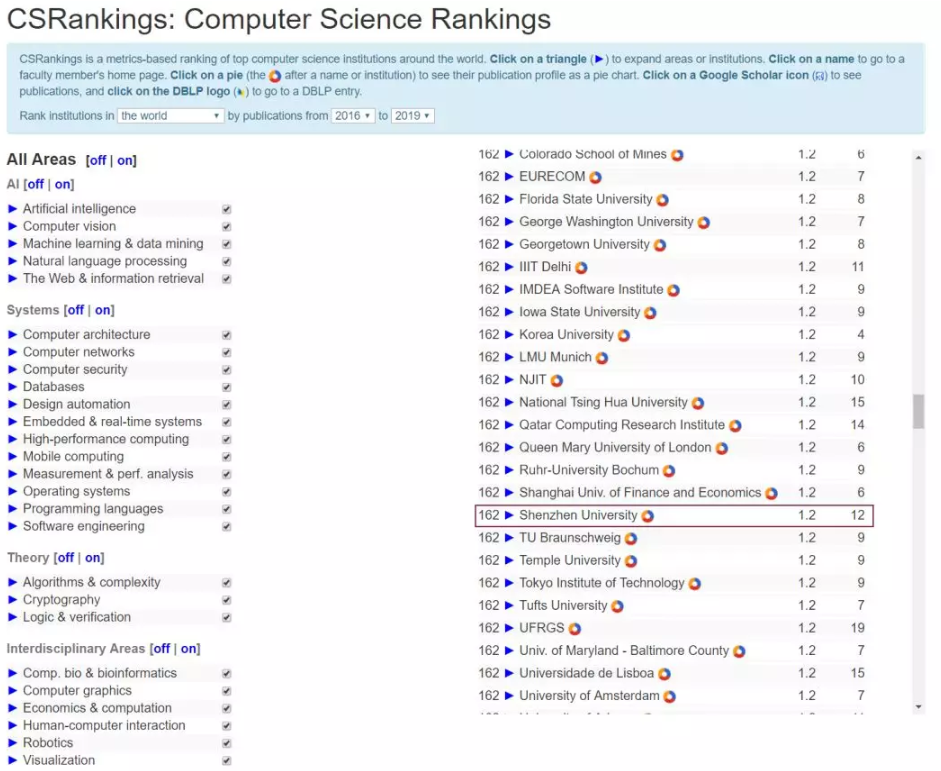This screenshot has height=771, width=941.
Task: Expand the Visualization area triangle
Action: tap(12, 760)
